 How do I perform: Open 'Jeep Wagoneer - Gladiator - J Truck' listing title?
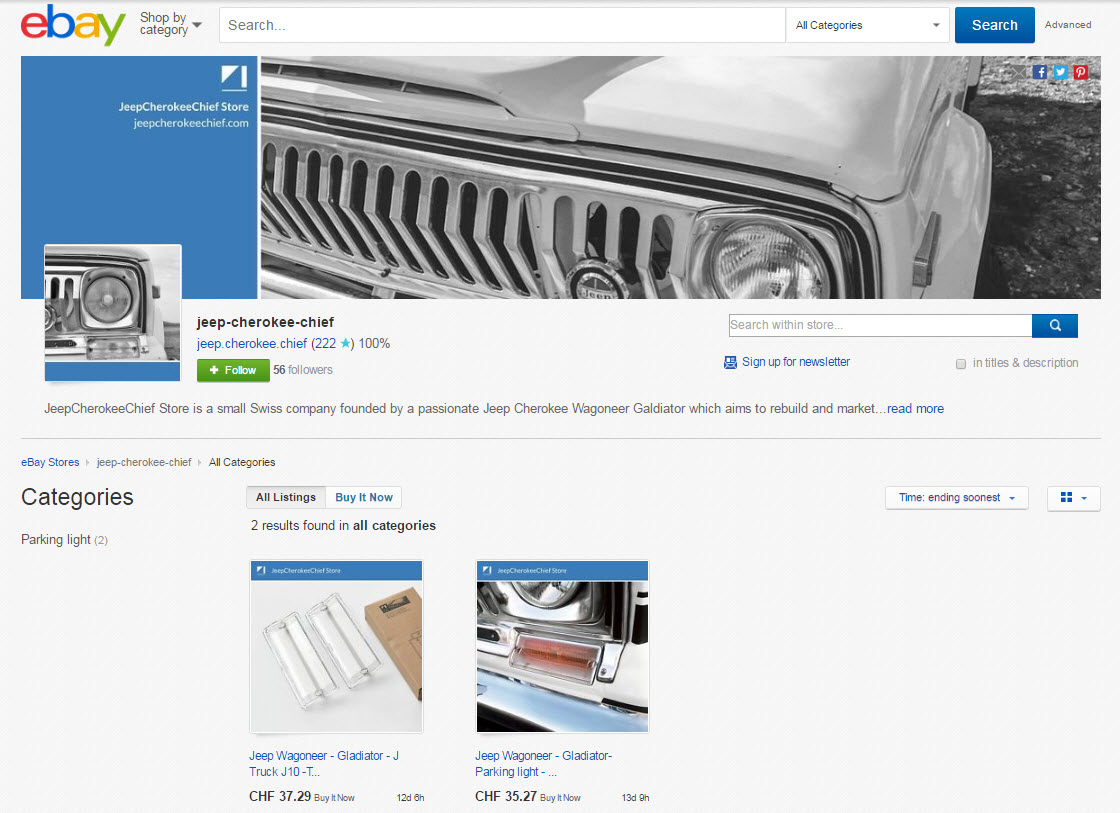pyautogui.click(x=324, y=764)
